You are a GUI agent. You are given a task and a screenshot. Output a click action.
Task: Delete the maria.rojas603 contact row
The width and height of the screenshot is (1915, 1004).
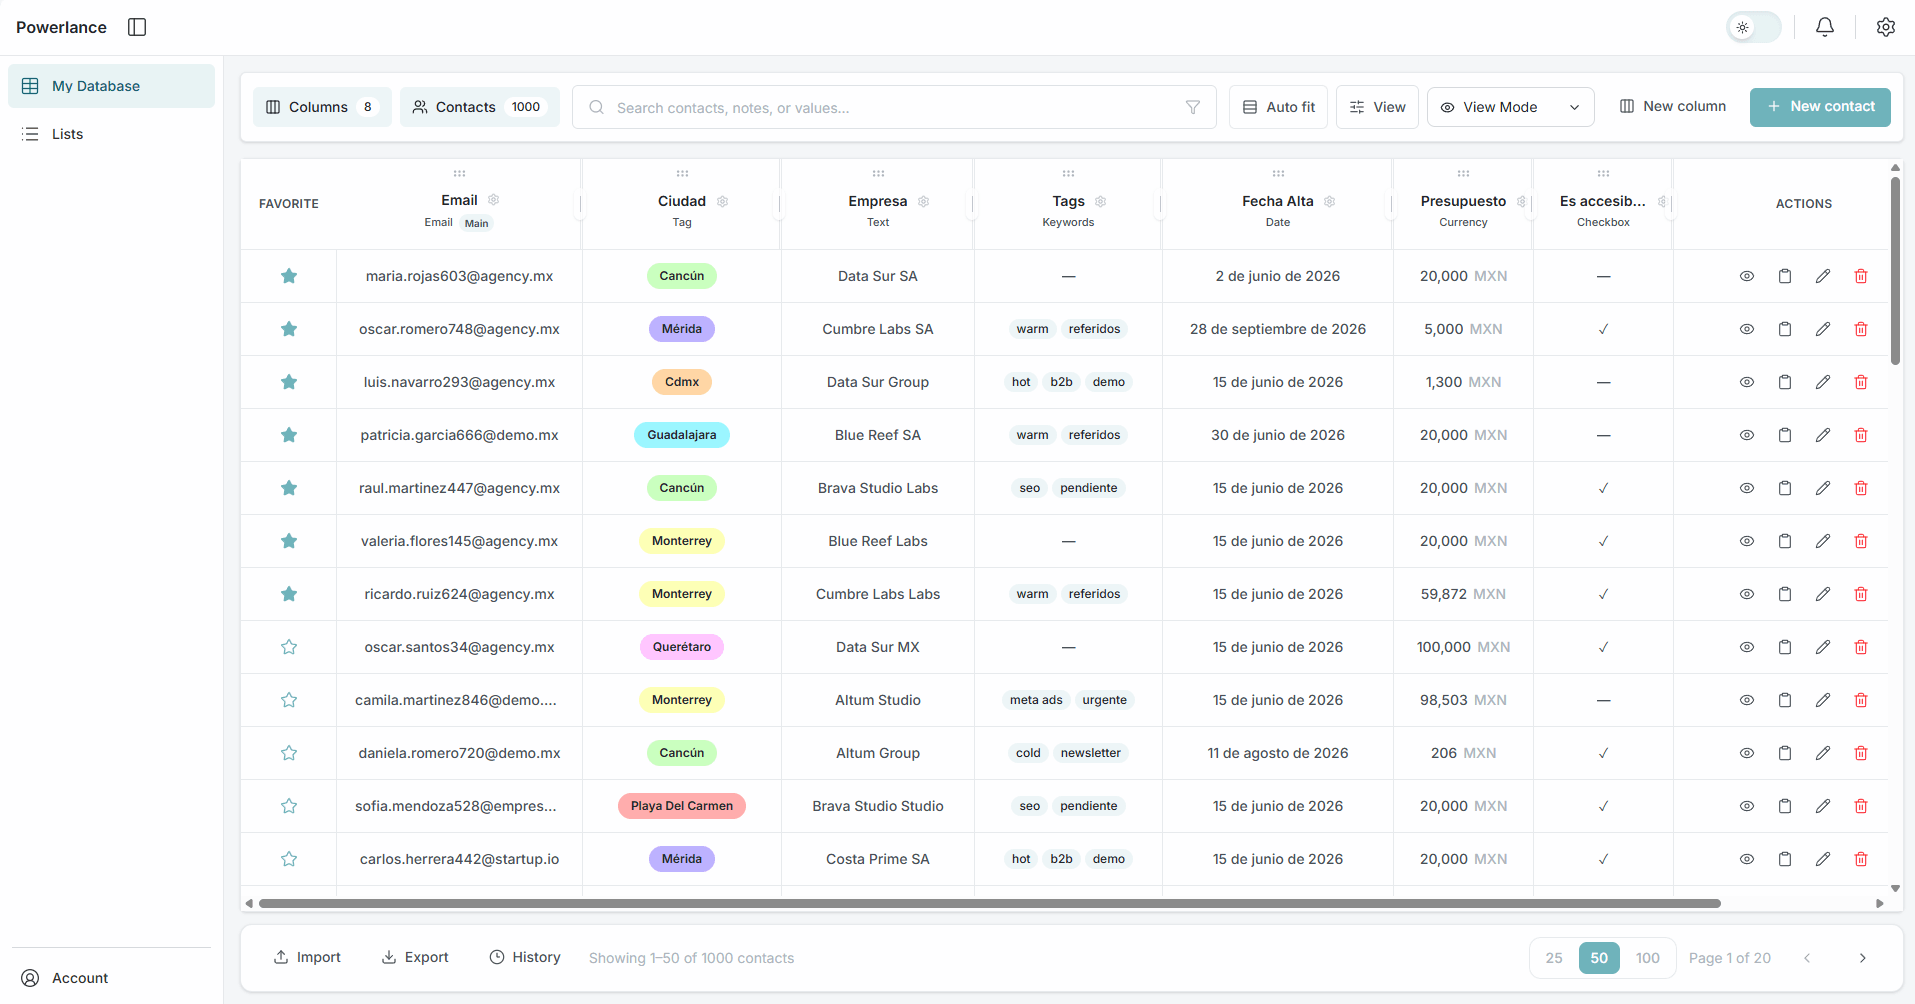(1860, 276)
